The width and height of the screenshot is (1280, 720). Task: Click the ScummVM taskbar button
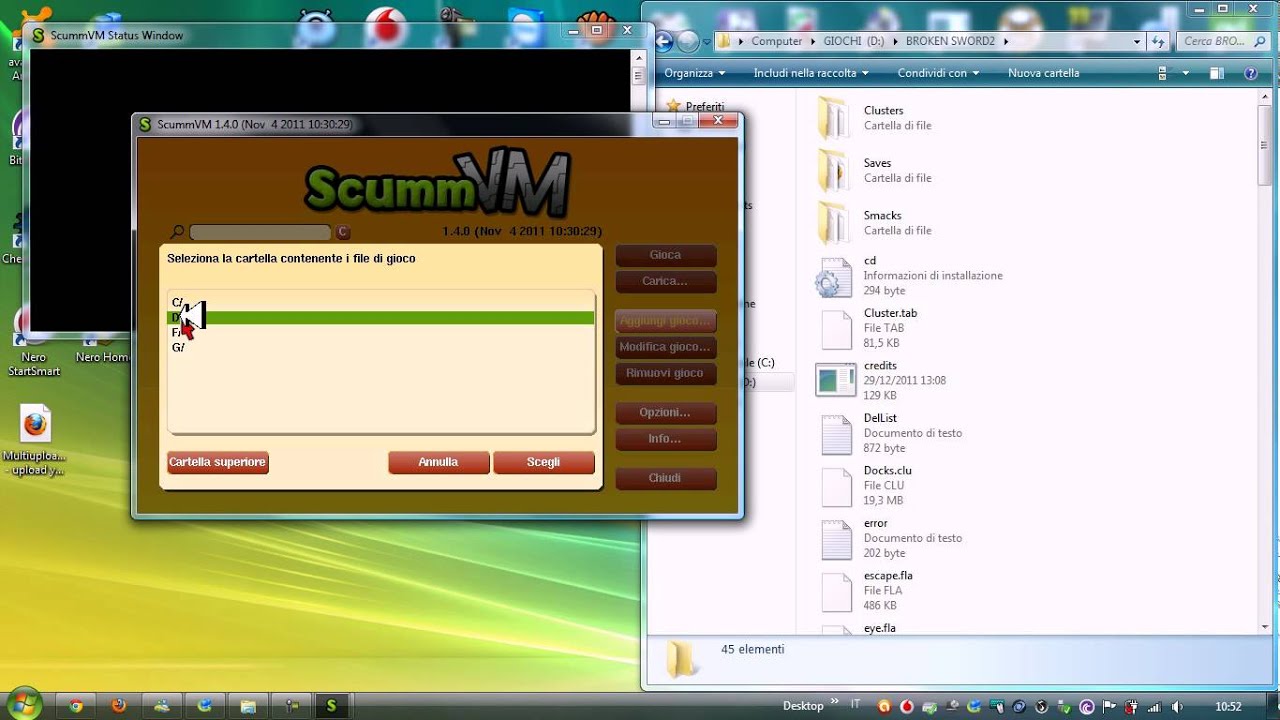[x=332, y=705]
